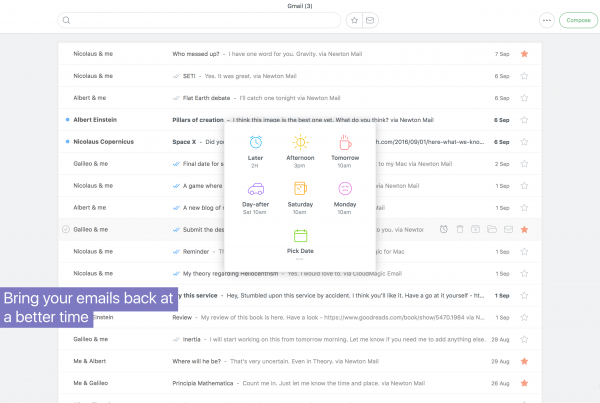Unstar the Principia Mathematica email

pos(524,383)
